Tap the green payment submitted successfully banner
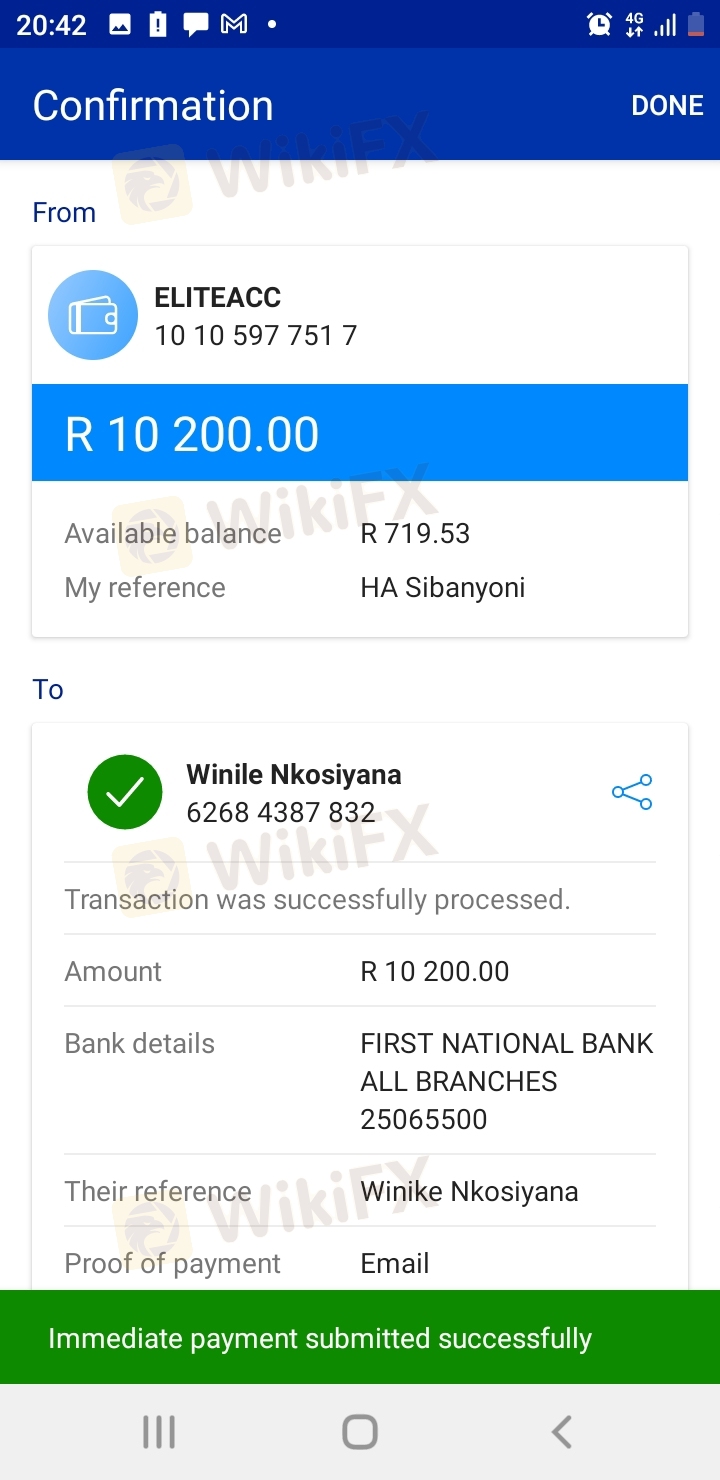720x1480 pixels. (x=360, y=1338)
